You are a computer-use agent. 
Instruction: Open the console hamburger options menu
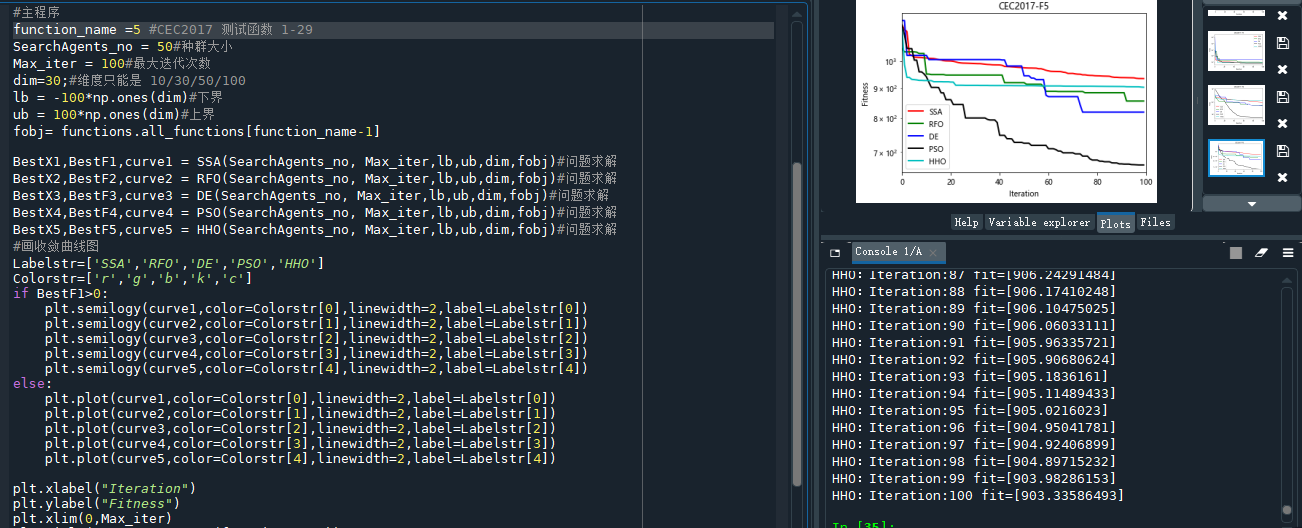pos(1287,253)
